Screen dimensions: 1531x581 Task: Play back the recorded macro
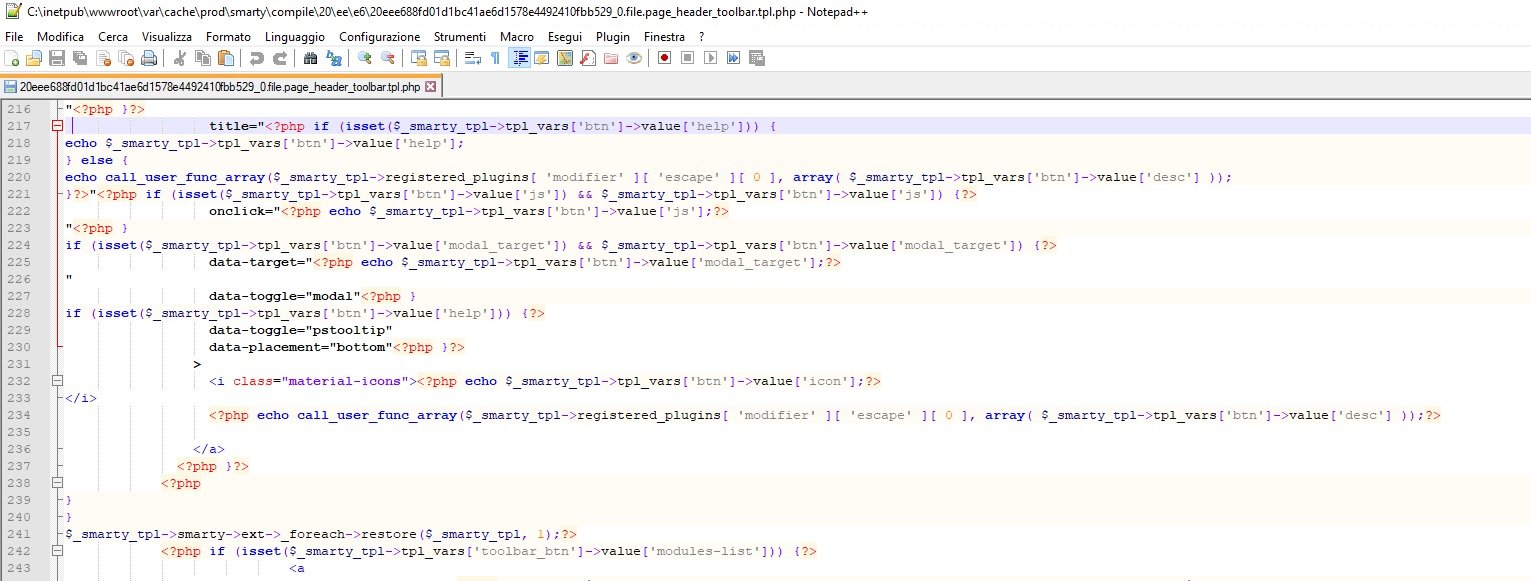coord(710,58)
